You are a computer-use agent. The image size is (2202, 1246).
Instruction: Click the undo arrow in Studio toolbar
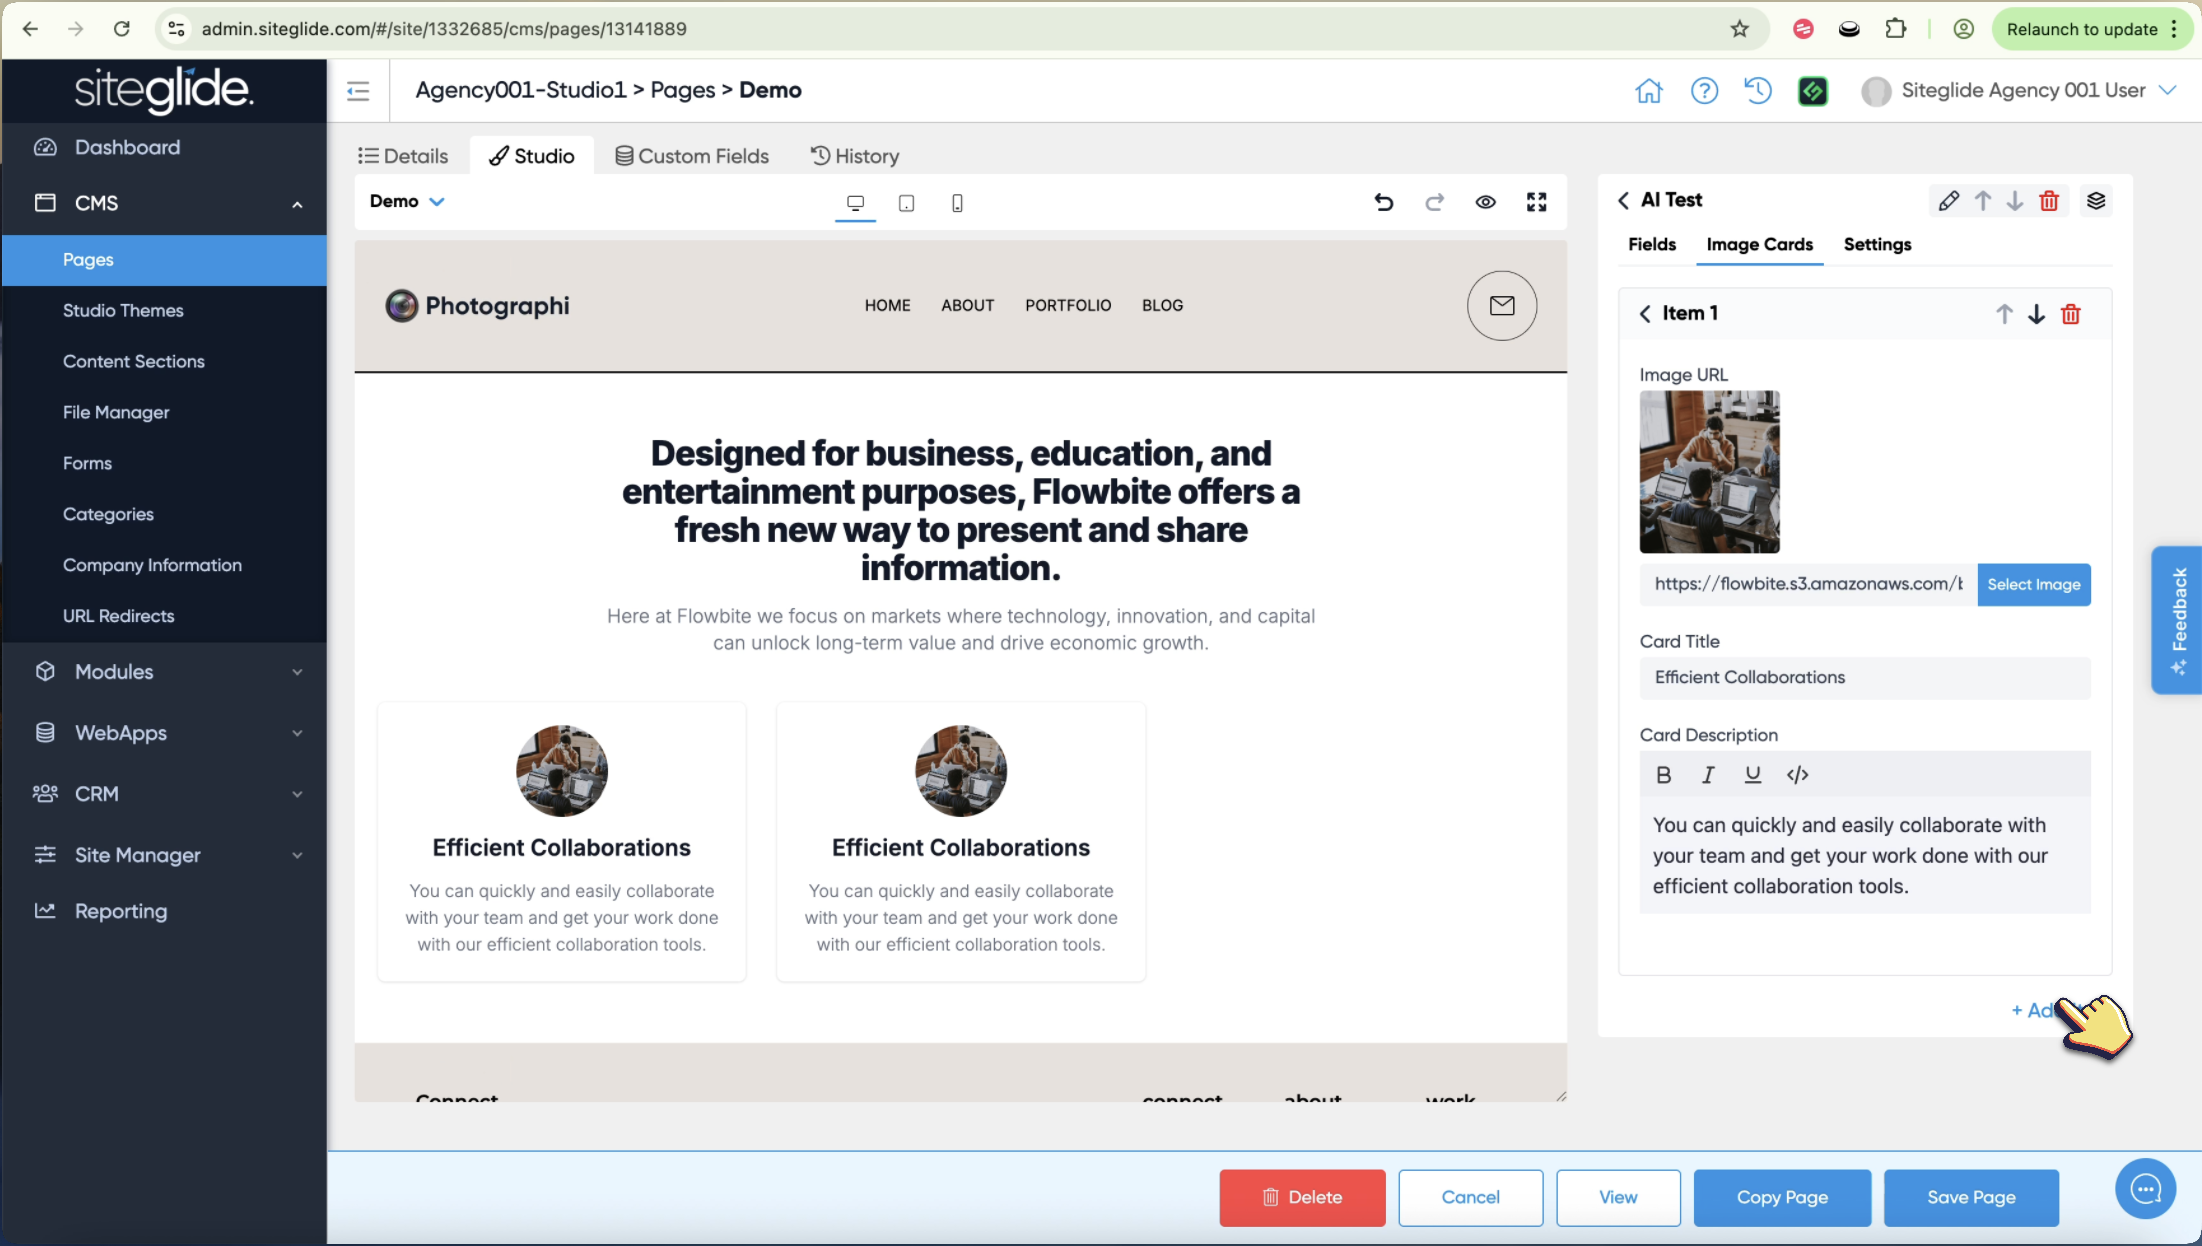click(x=1383, y=202)
